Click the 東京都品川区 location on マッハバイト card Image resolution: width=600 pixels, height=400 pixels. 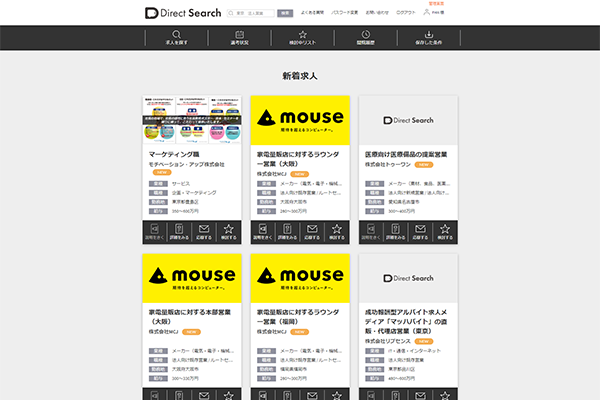(402, 369)
